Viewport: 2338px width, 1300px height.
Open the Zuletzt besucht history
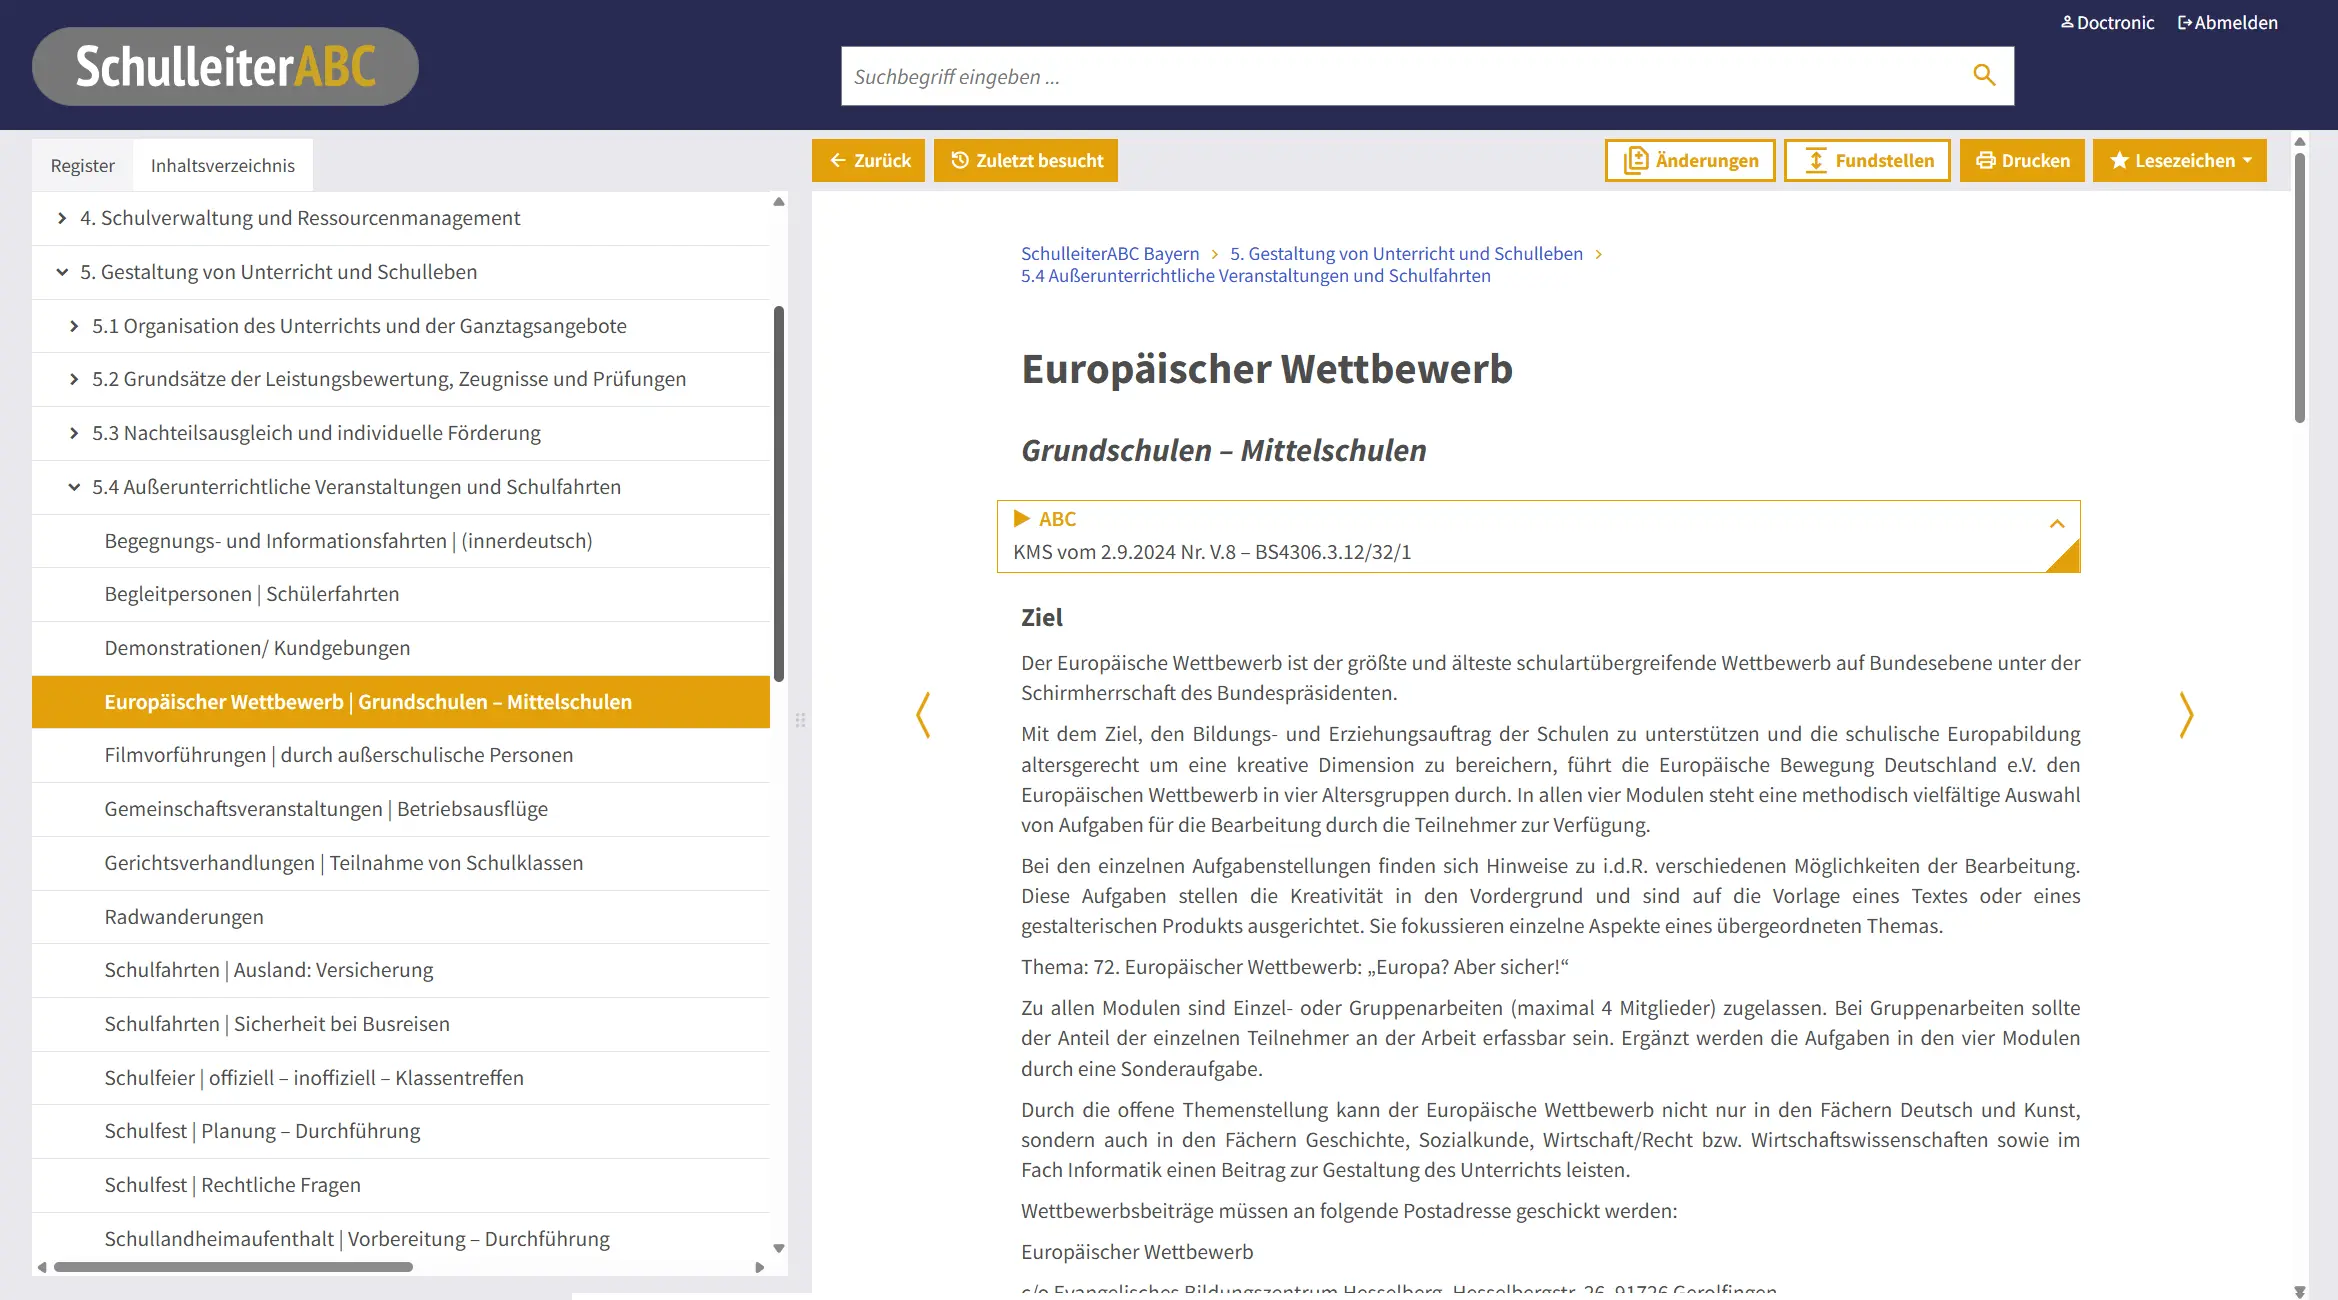1026,160
